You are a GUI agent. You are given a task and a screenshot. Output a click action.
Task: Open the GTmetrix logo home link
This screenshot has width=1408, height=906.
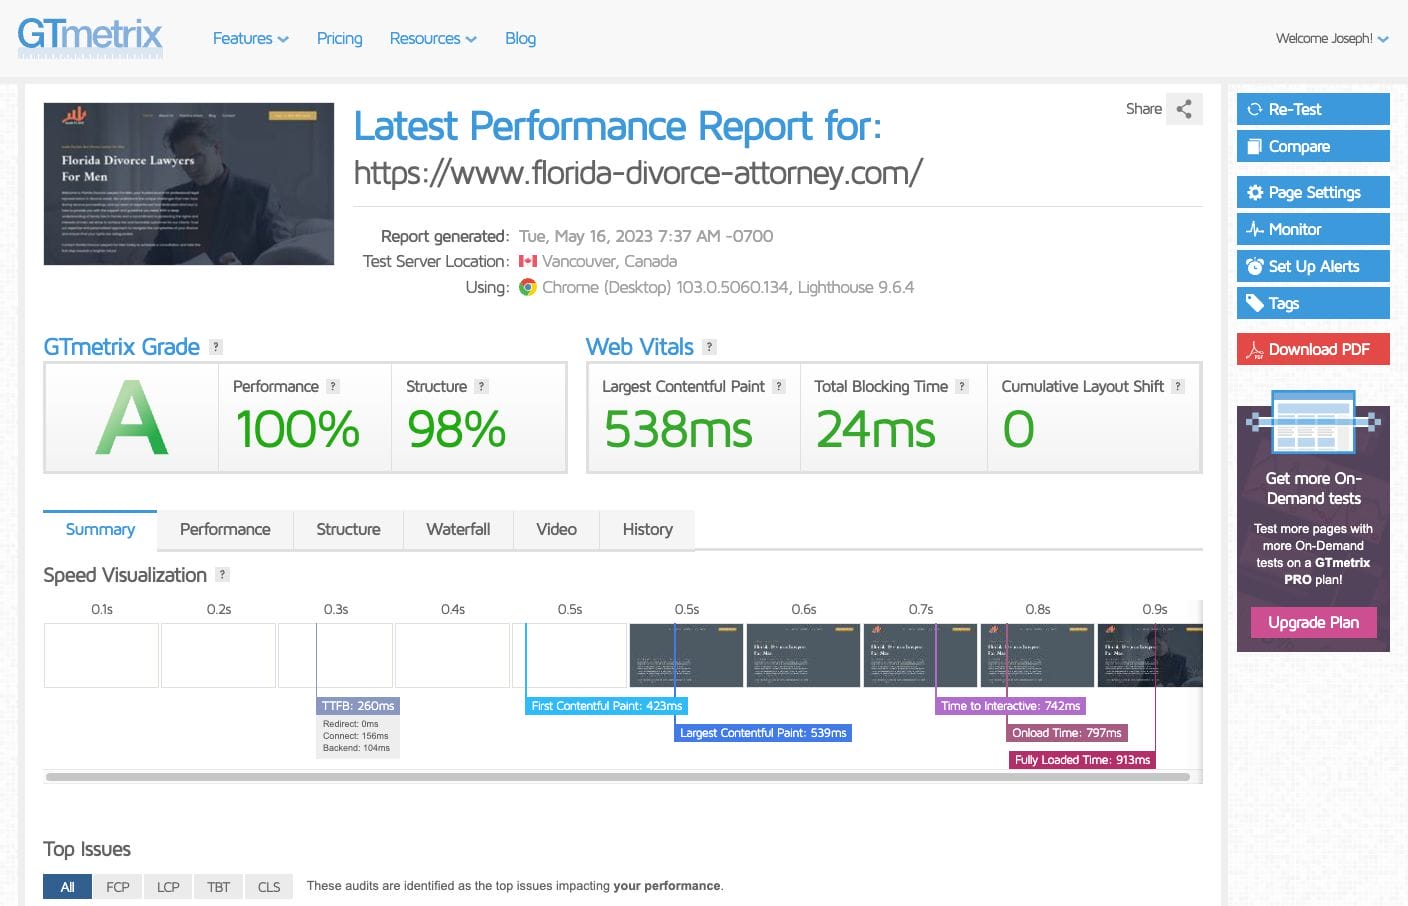tap(90, 36)
